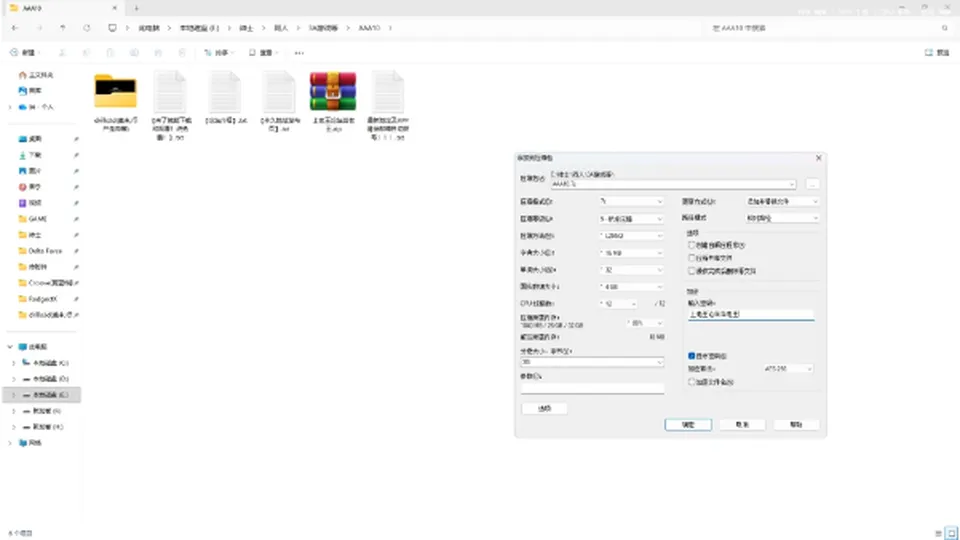Switch to large icons view in the status bar

pos(951,533)
